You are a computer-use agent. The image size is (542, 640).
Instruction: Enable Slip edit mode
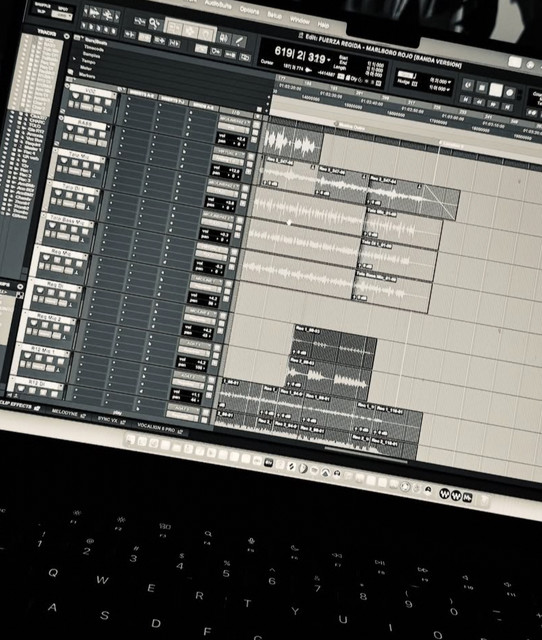[x=41, y=11]
